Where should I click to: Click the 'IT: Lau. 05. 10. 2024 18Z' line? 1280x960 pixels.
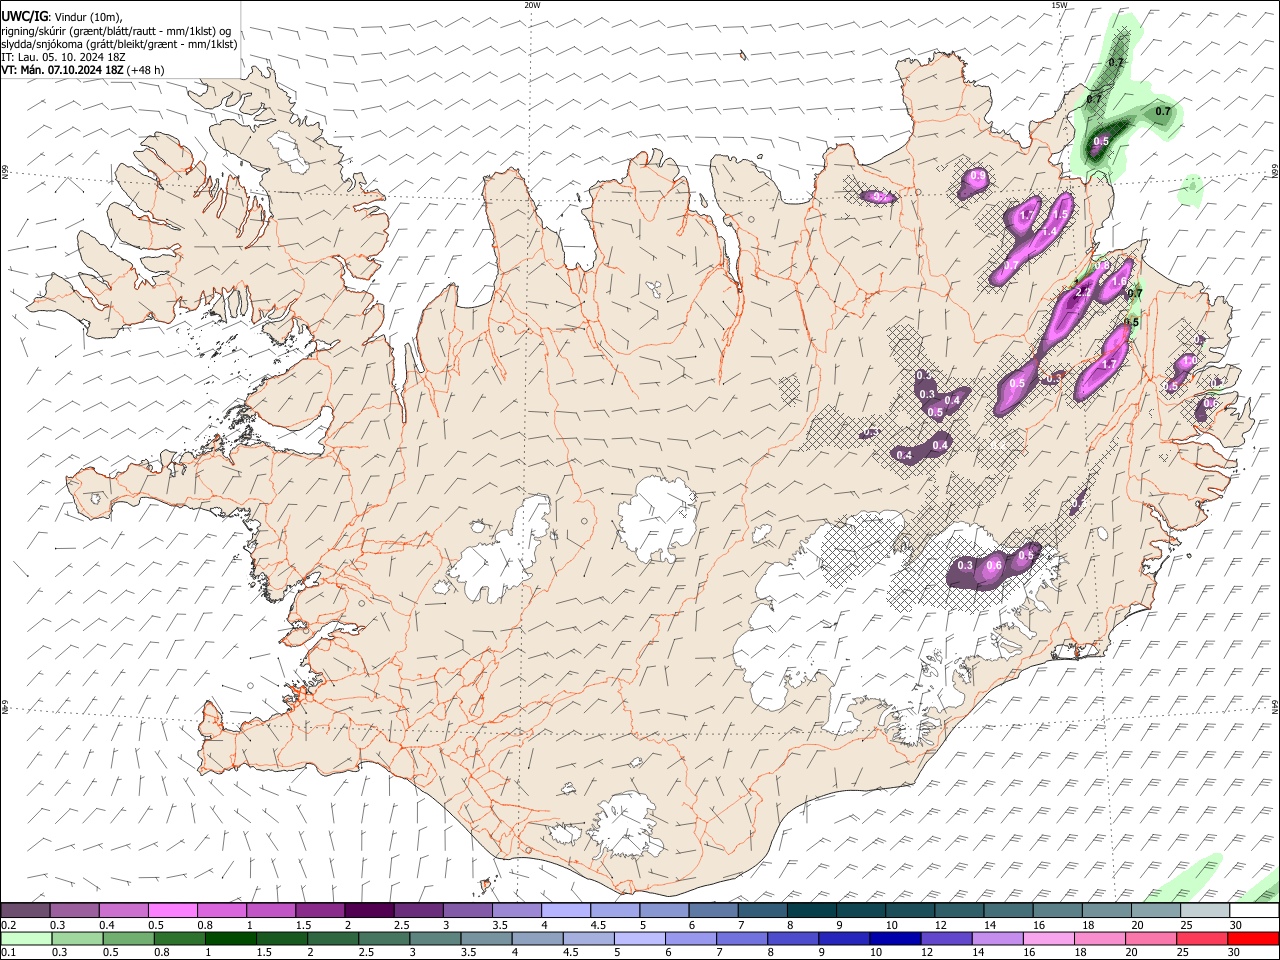(x=64, y=57)
